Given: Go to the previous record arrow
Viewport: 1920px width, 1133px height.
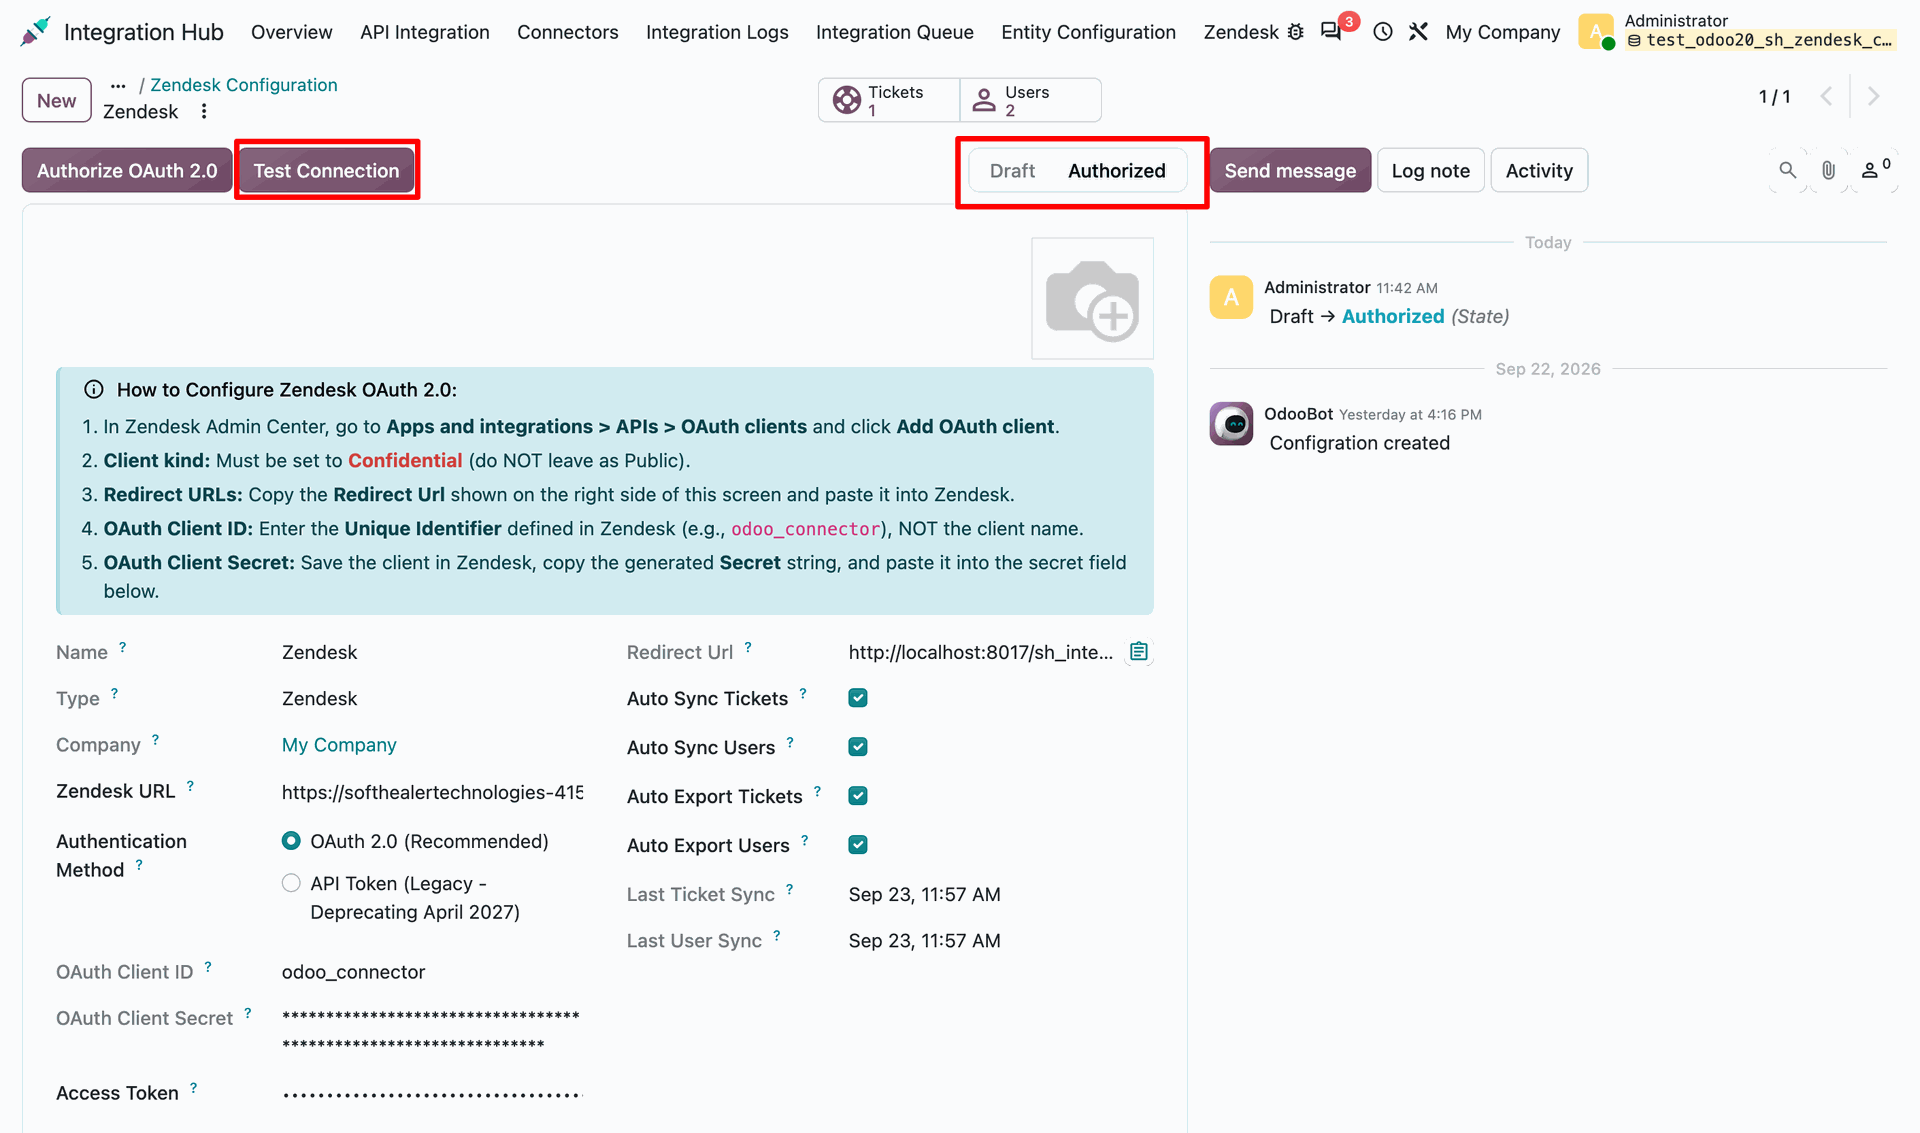Looking at the screenshot, I should 1827,97.
